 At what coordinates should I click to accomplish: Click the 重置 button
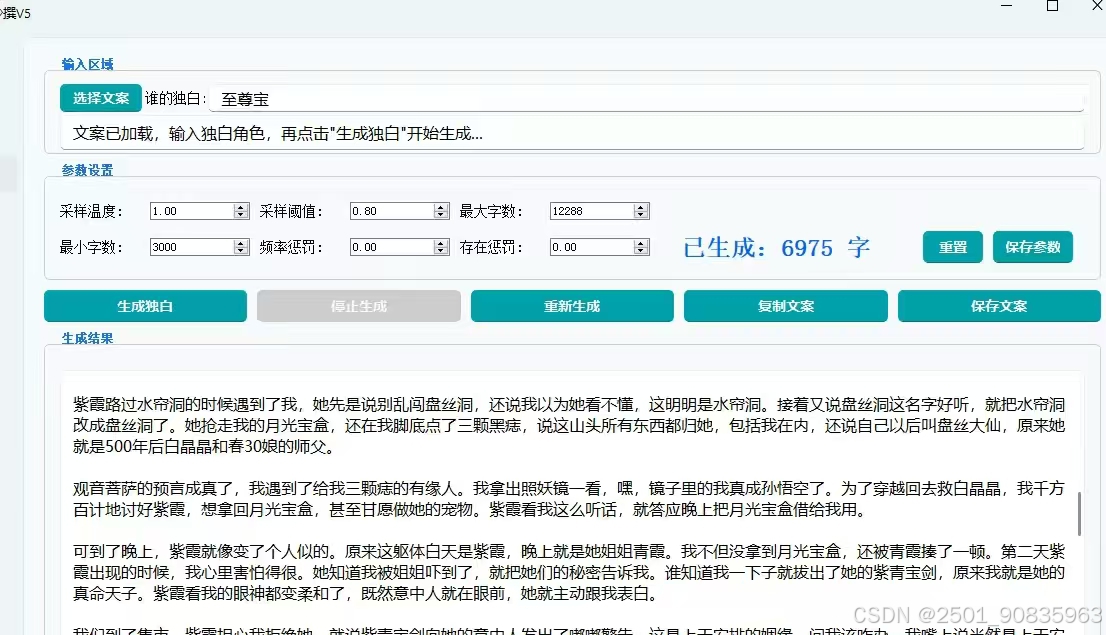pyautogui.click(x=952, y=247)
